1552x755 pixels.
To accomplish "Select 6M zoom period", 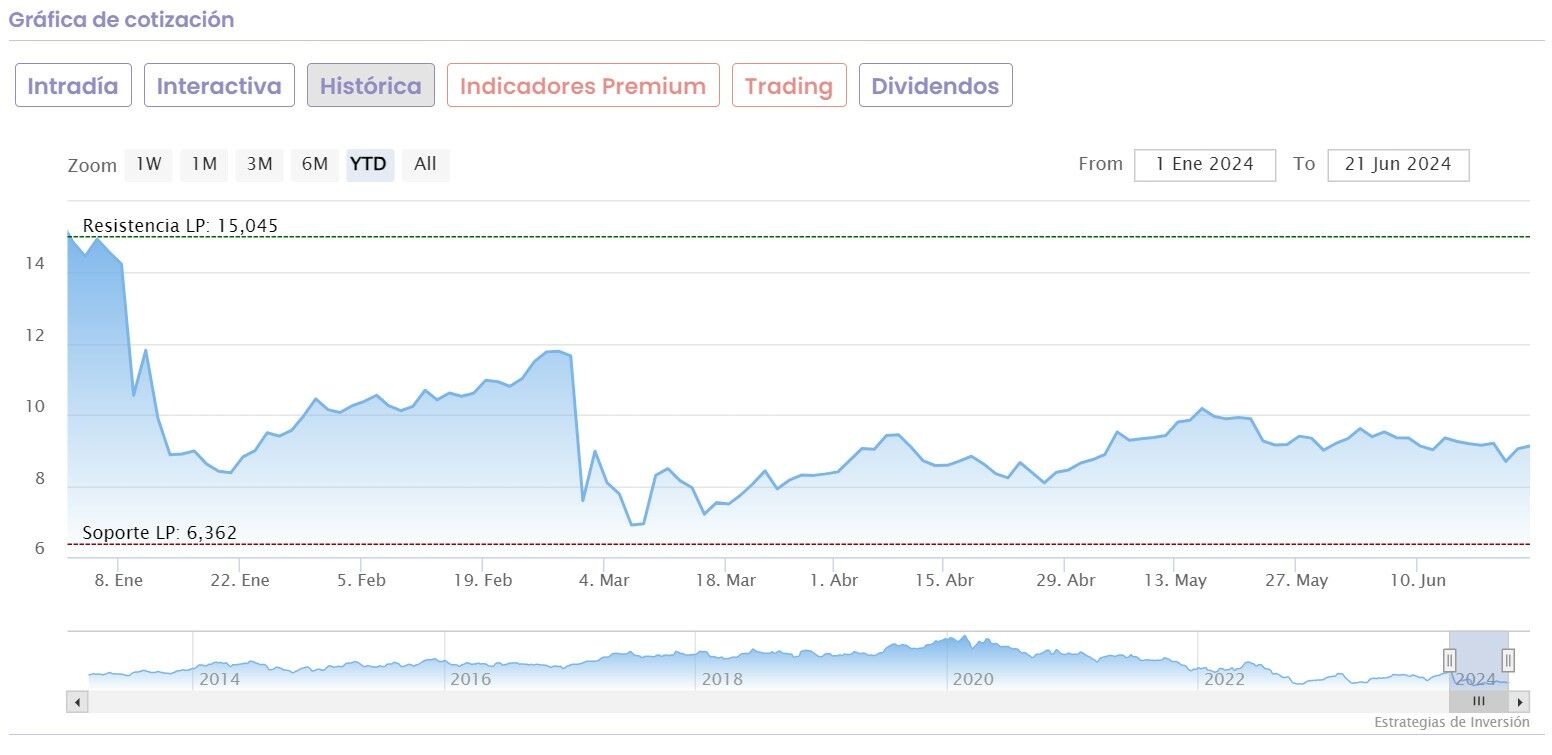I will point(314,164).
